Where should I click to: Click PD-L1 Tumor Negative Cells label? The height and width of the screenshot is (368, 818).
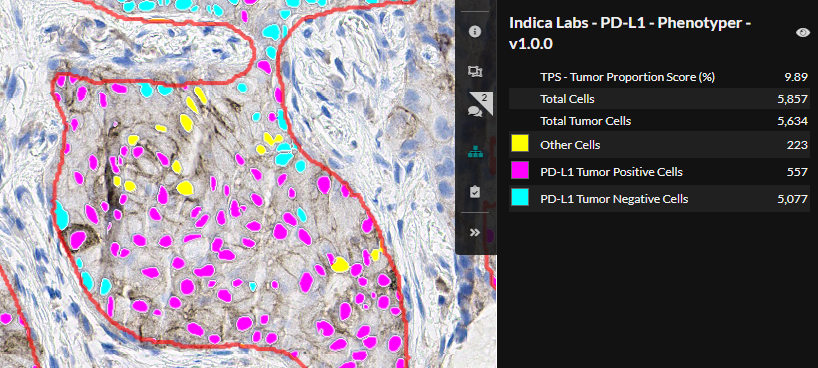coord(614,199)
